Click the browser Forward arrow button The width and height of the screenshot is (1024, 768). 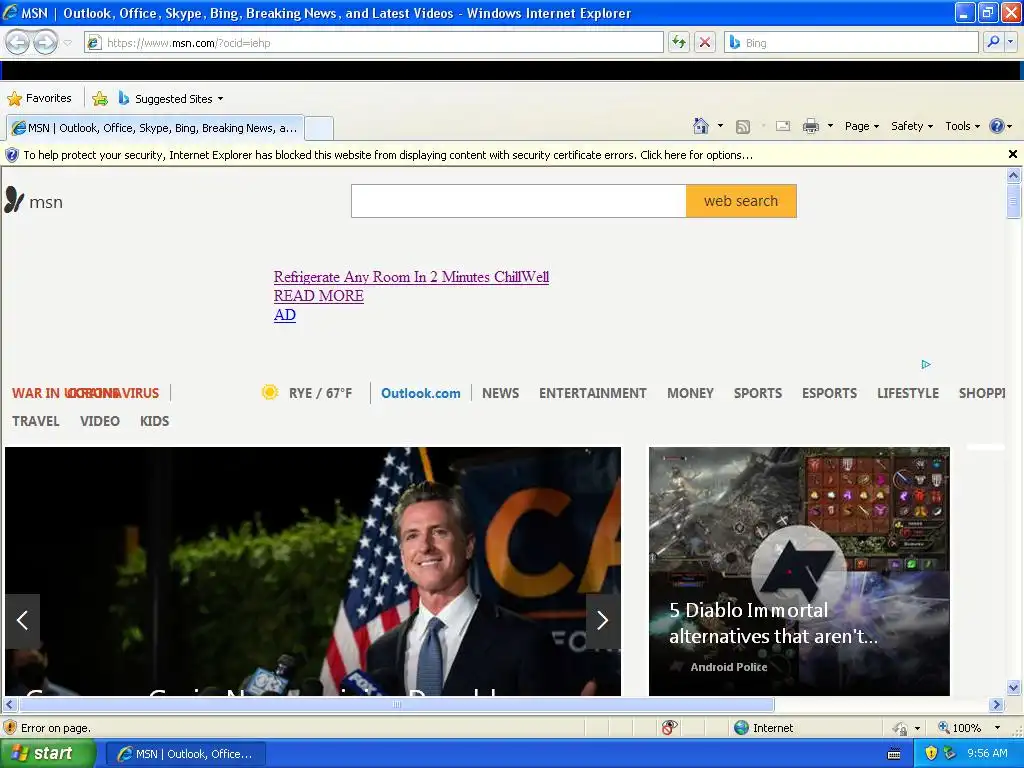45,42
